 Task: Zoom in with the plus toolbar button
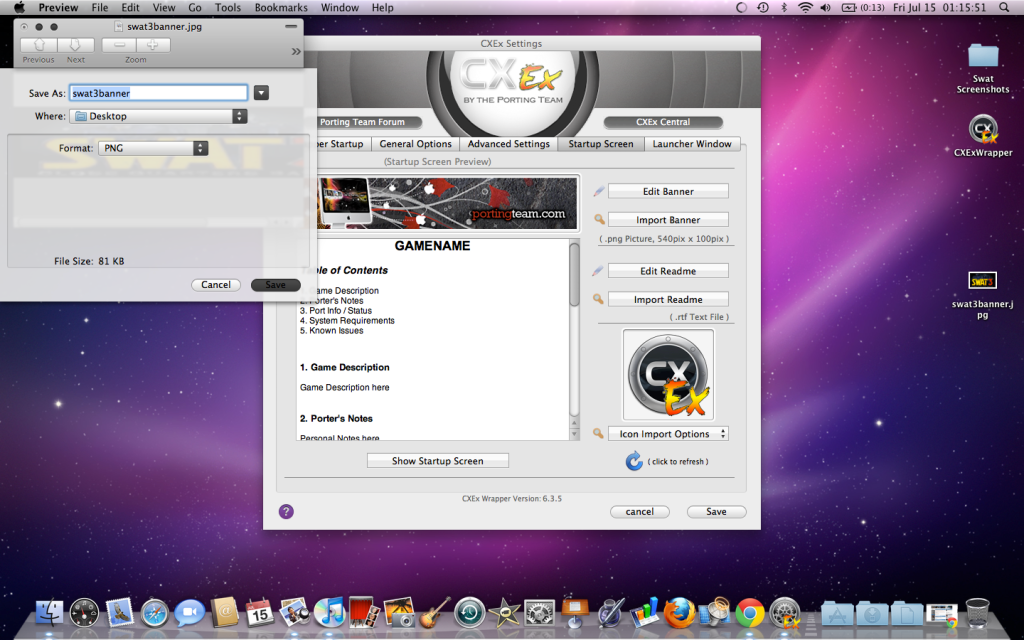tap(153, 44)
